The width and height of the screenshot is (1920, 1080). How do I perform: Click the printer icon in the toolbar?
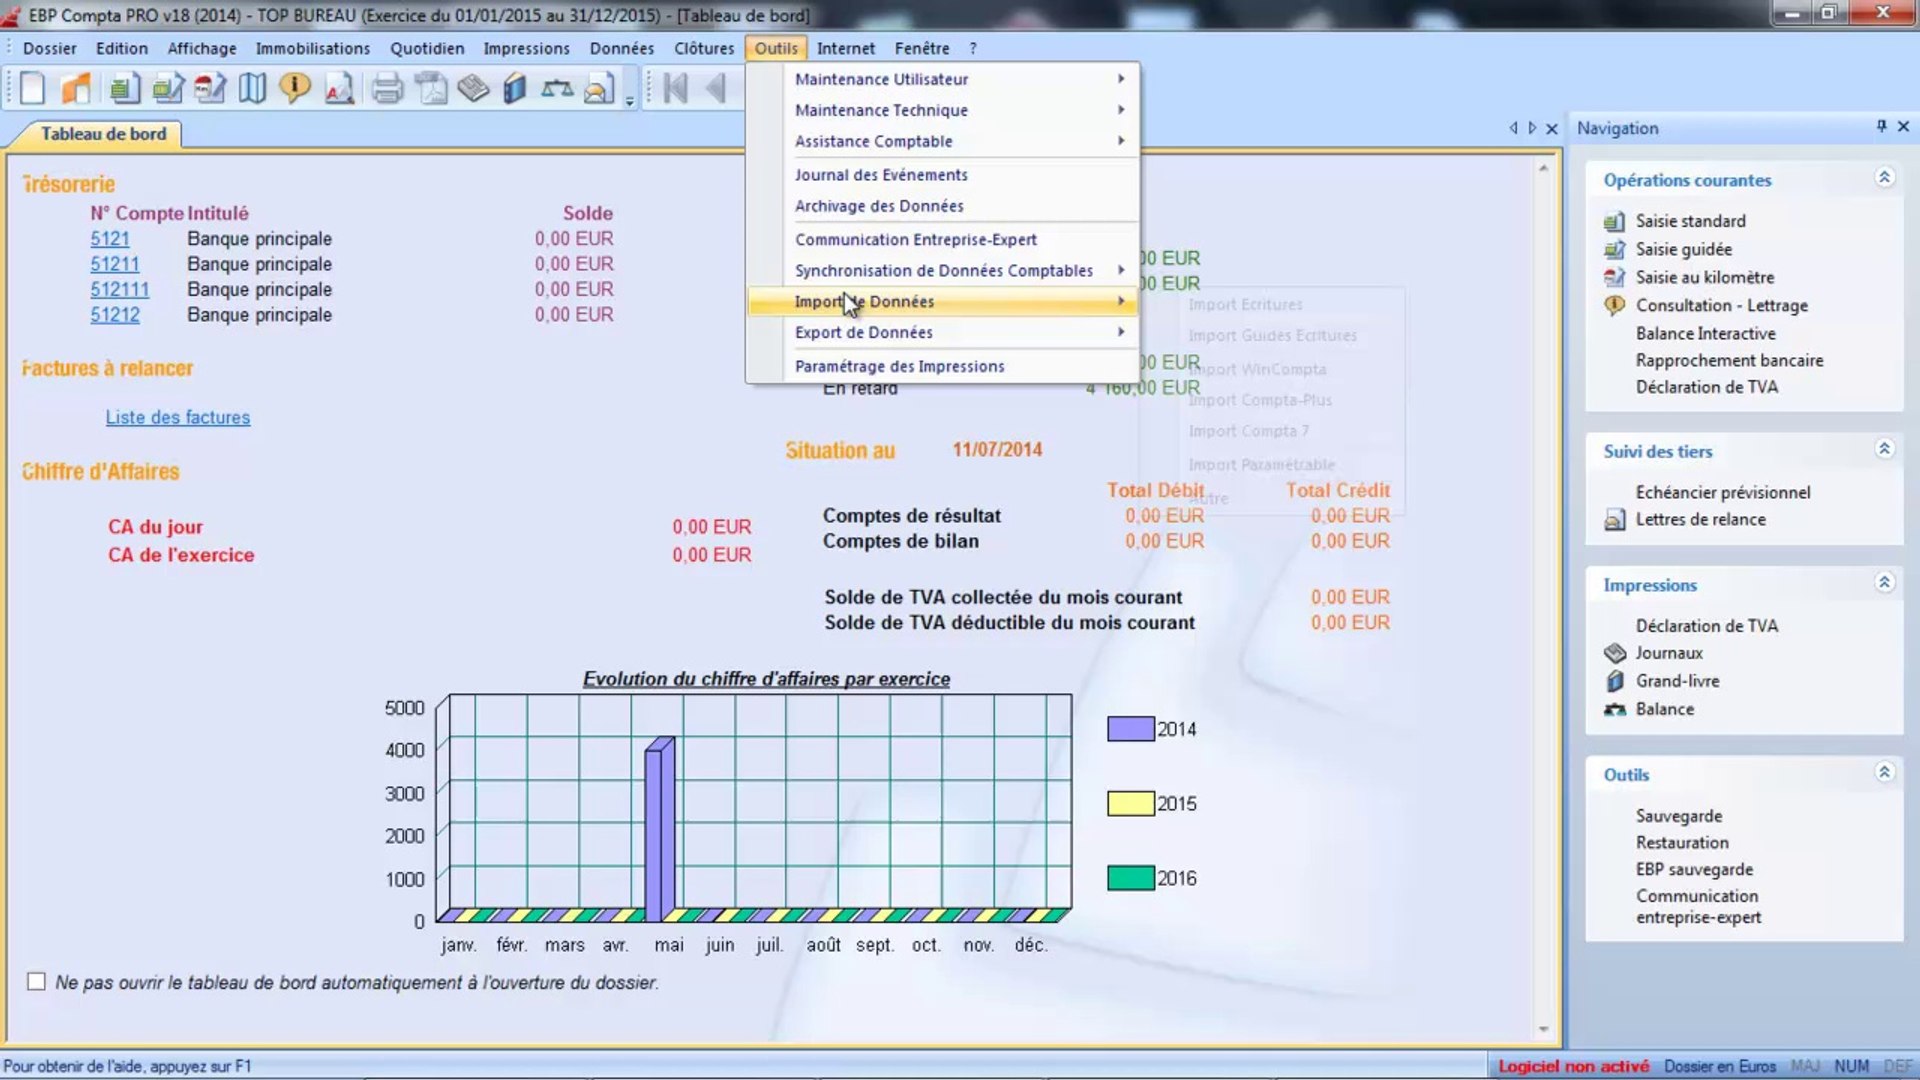pyautogui.click(x=387, y=89)
